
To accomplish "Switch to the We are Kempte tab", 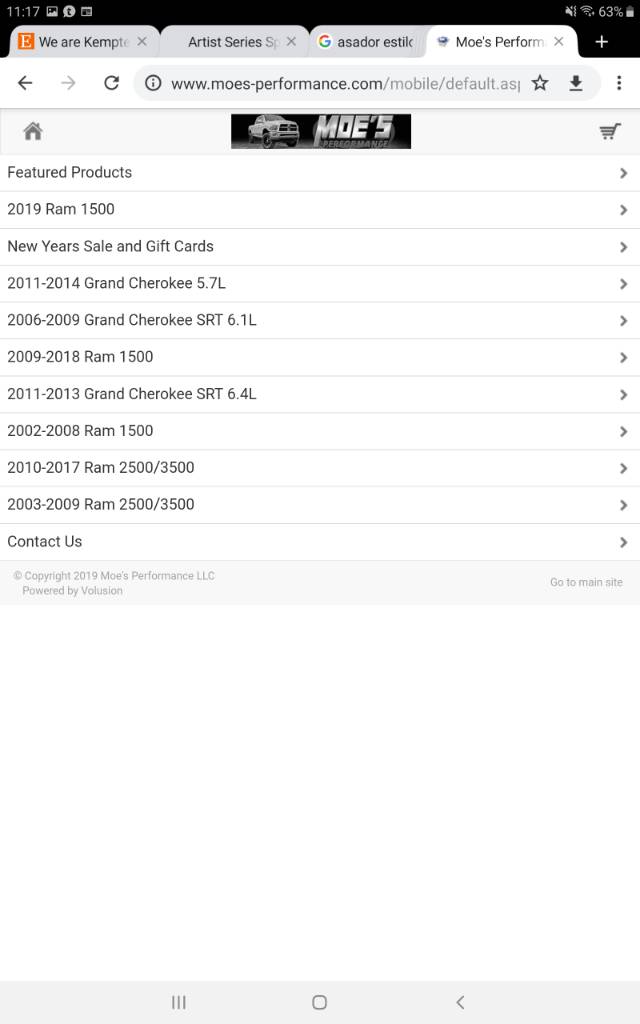I will (83, 42).
